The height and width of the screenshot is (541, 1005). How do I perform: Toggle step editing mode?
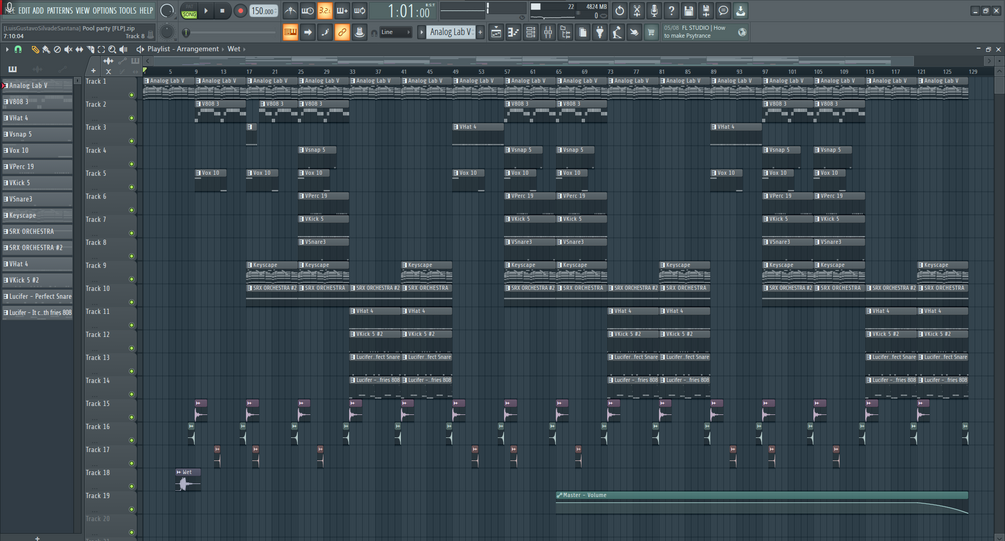[x=325, y=32]
